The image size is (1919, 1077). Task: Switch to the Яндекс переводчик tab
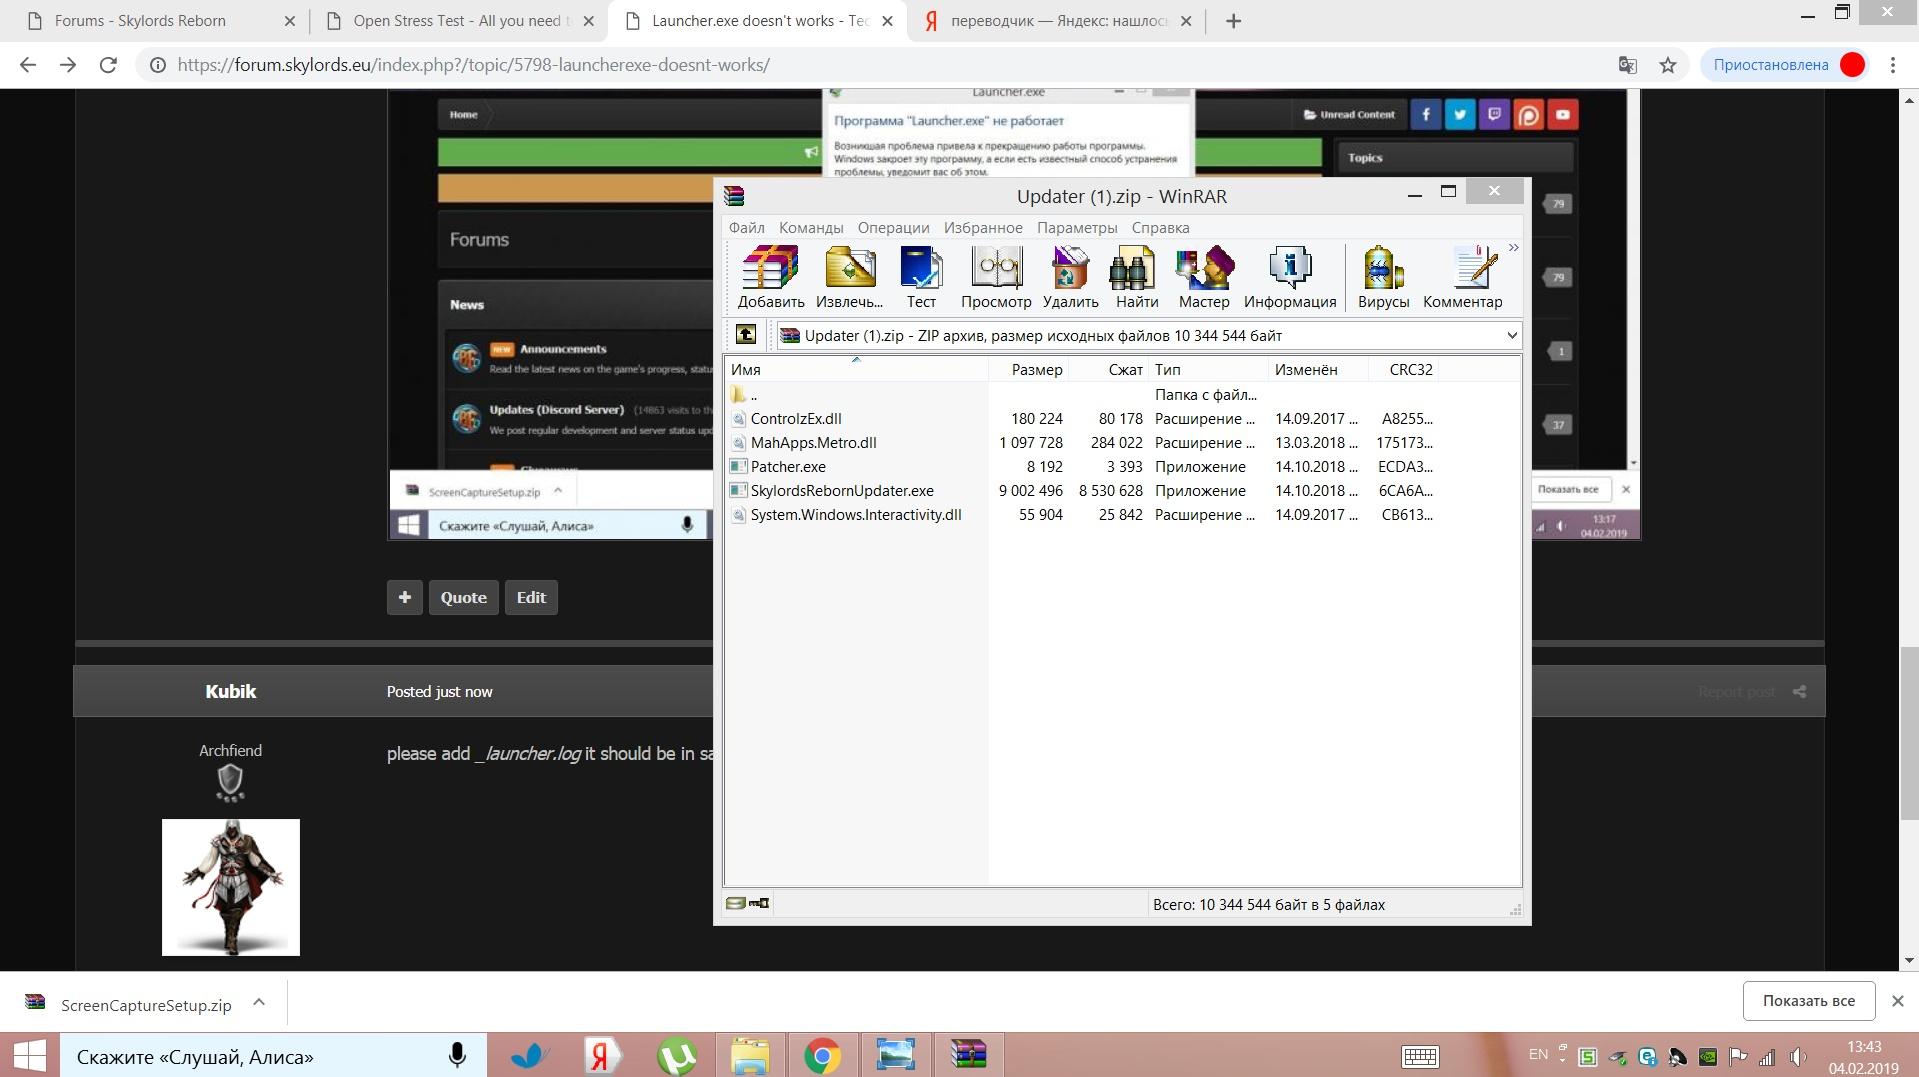coord(1056,21)
